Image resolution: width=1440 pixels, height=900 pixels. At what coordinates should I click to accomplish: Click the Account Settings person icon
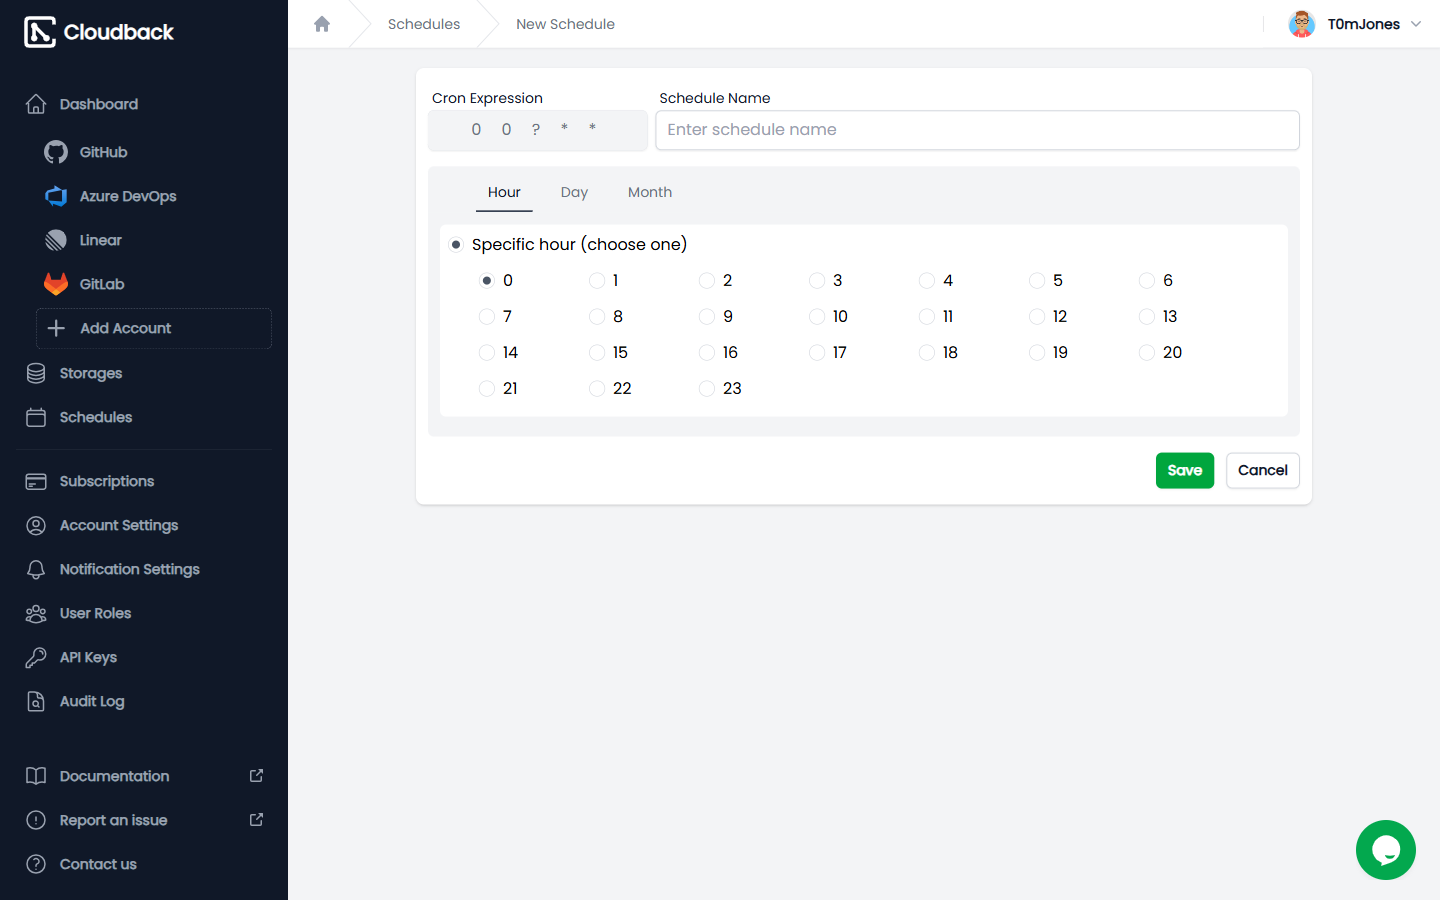point(36,525)
